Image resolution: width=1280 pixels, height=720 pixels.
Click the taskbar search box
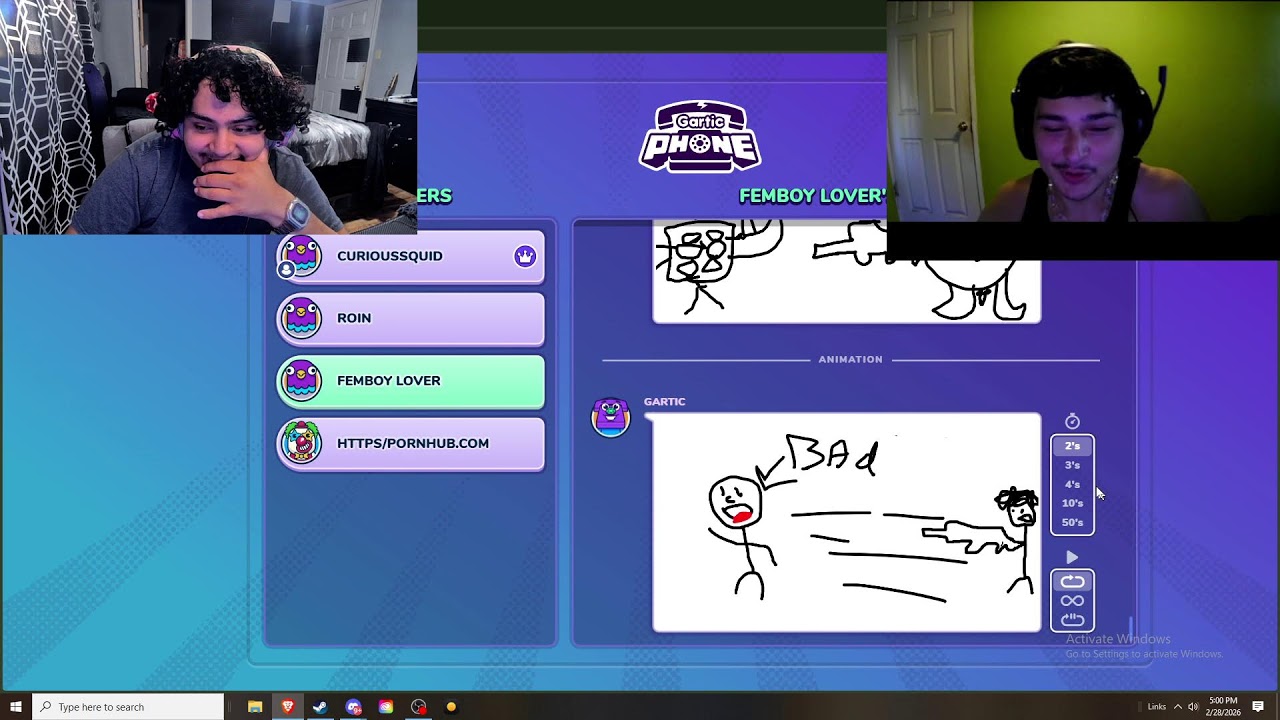point(128,707)
